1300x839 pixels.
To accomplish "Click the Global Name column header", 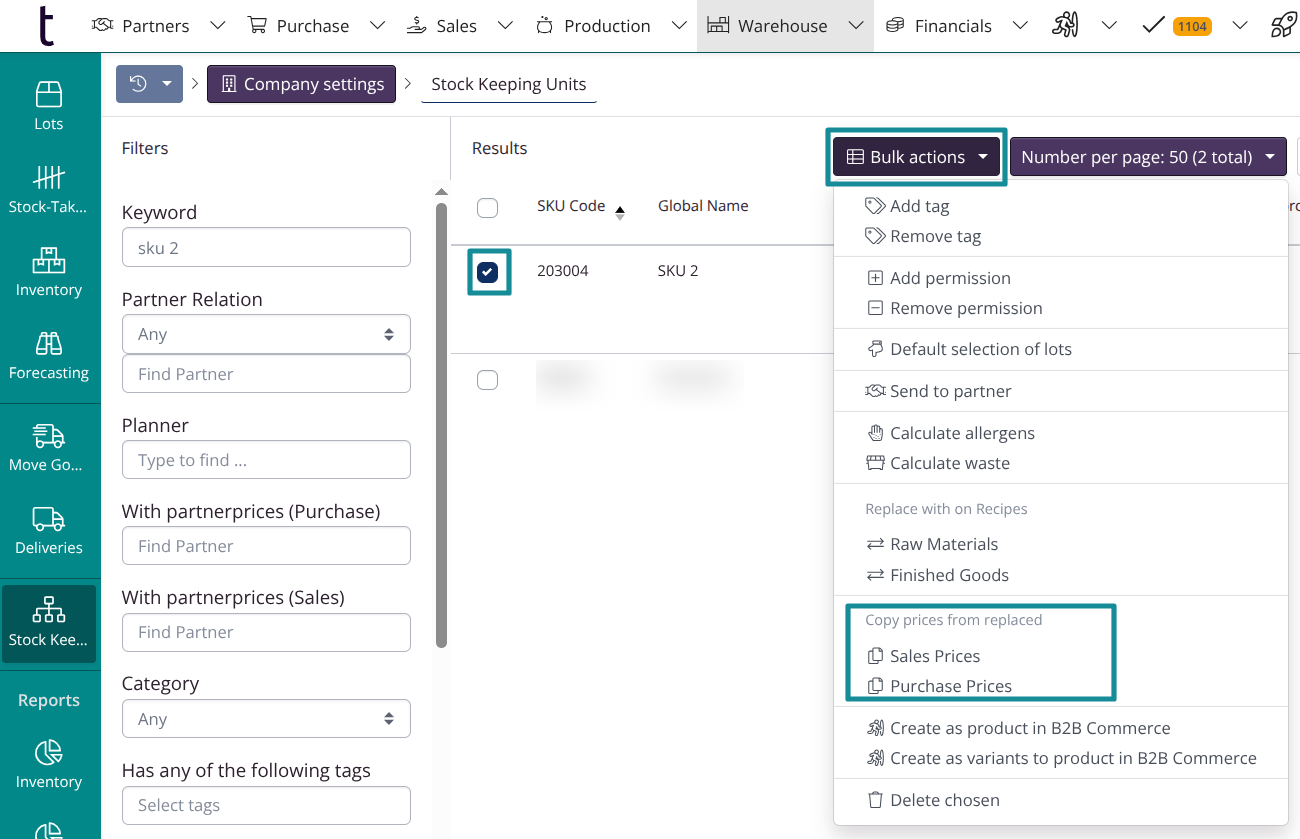I will point(703,206).
